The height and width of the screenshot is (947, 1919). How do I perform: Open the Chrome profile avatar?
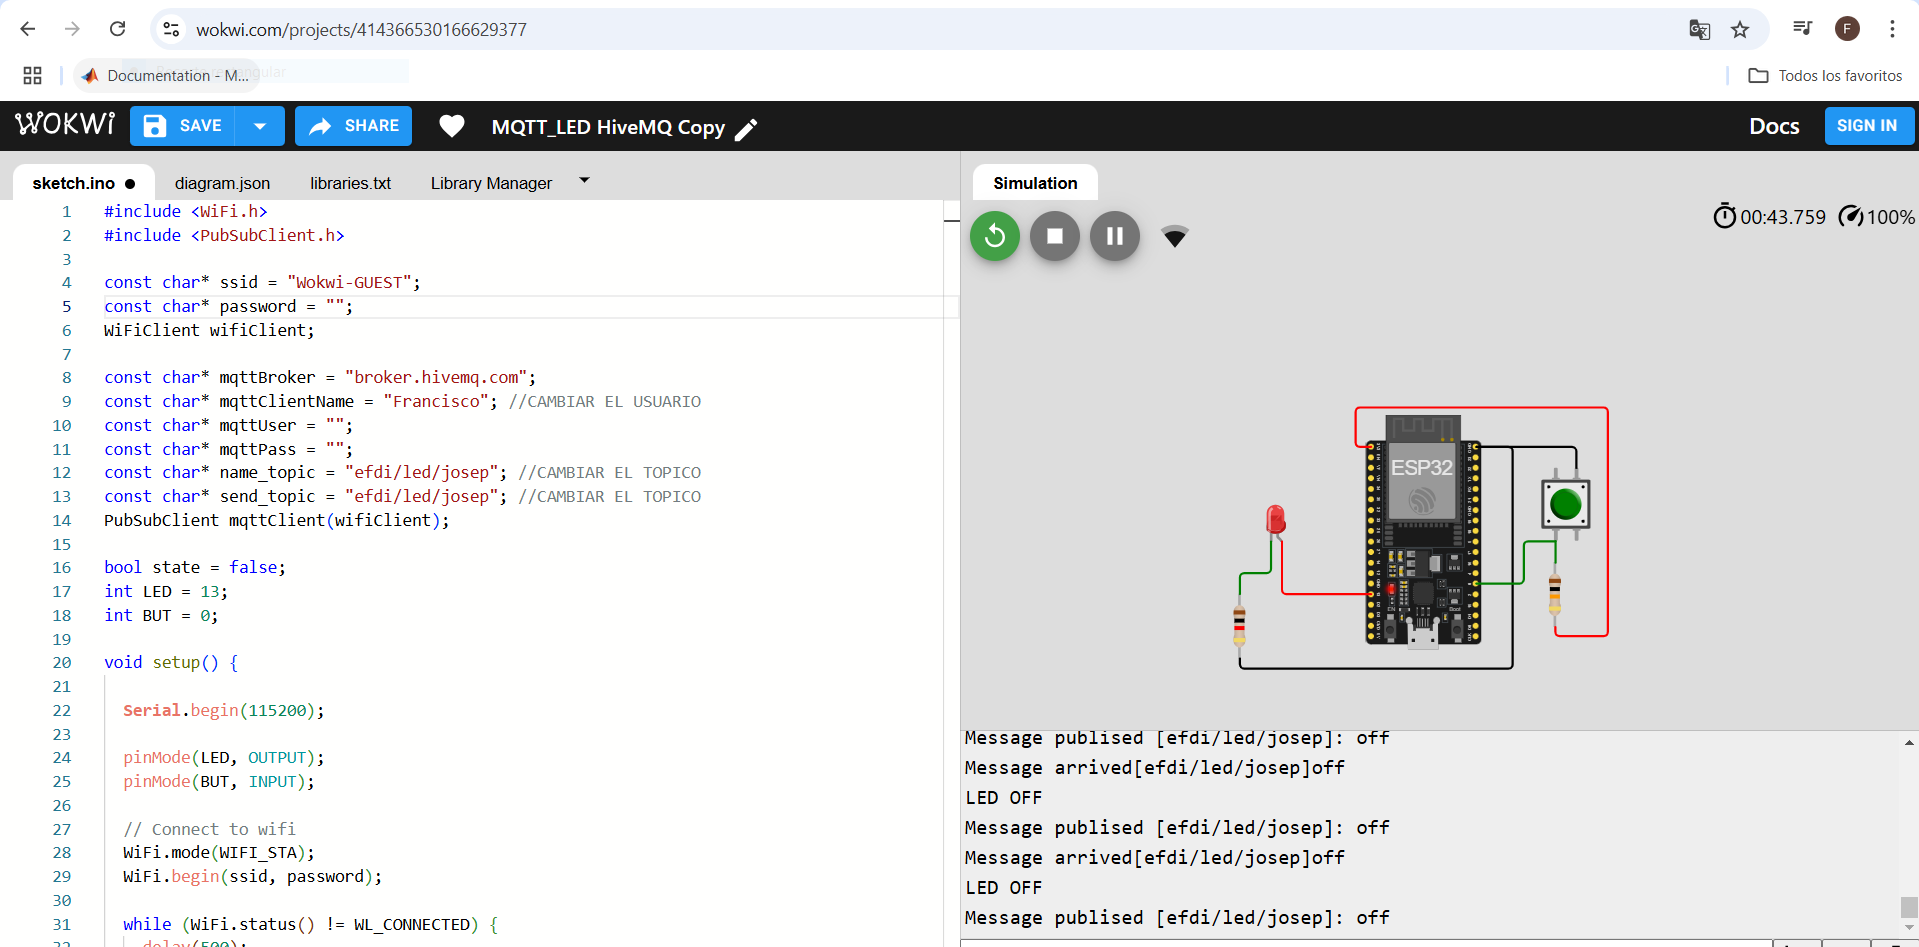[1847, 29]
